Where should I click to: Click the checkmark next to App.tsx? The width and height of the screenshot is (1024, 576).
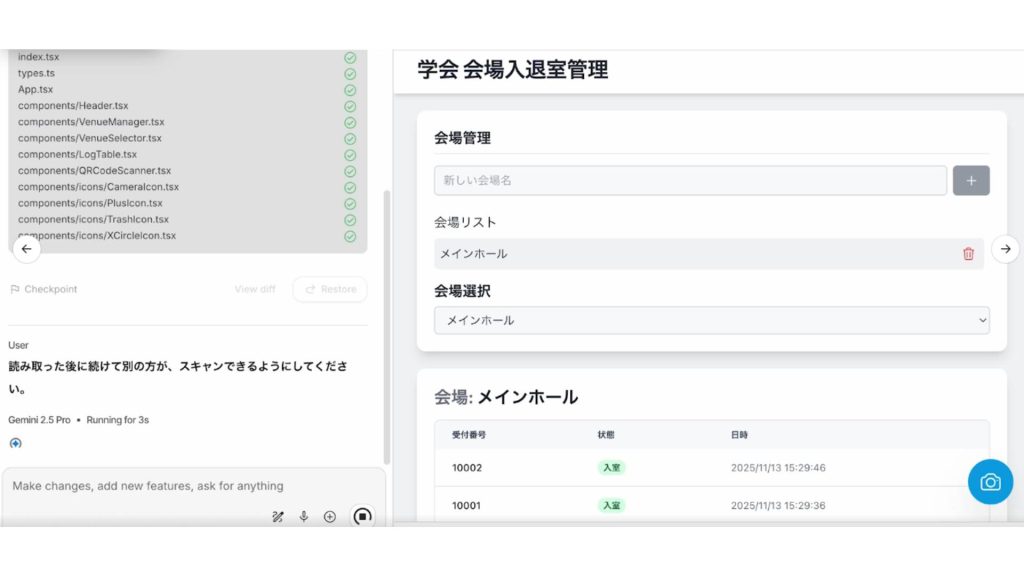coord(350,90)
